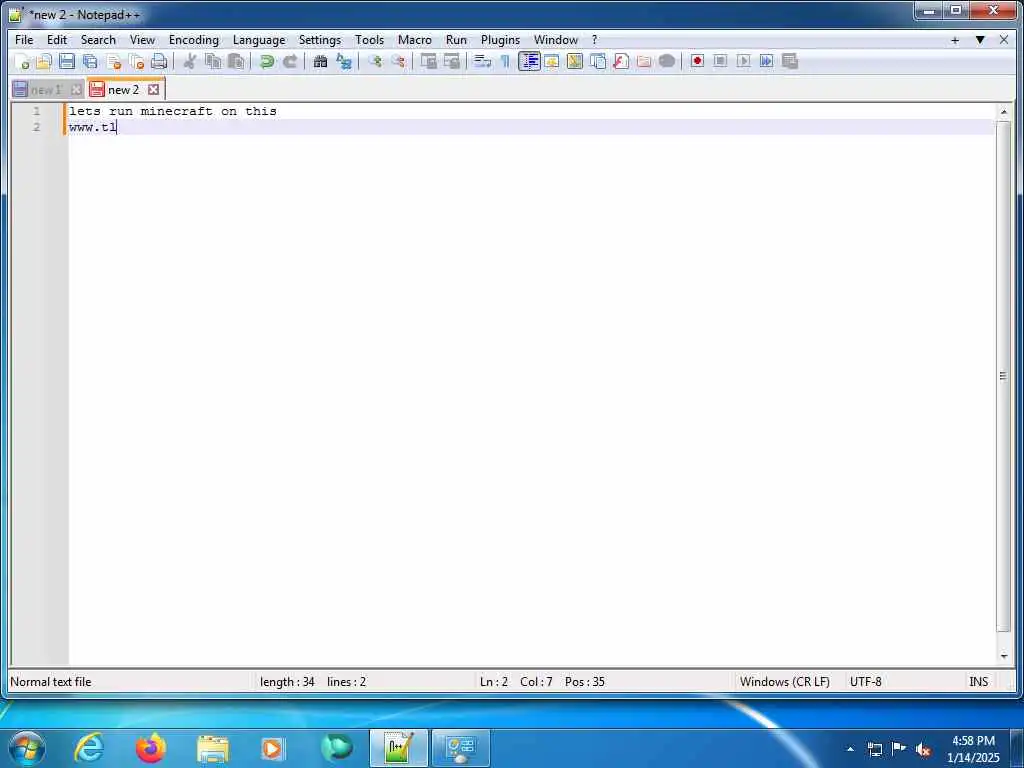Click the X button at menu bar right
The image size is (1024, 768).
(x=1004, y=40)
